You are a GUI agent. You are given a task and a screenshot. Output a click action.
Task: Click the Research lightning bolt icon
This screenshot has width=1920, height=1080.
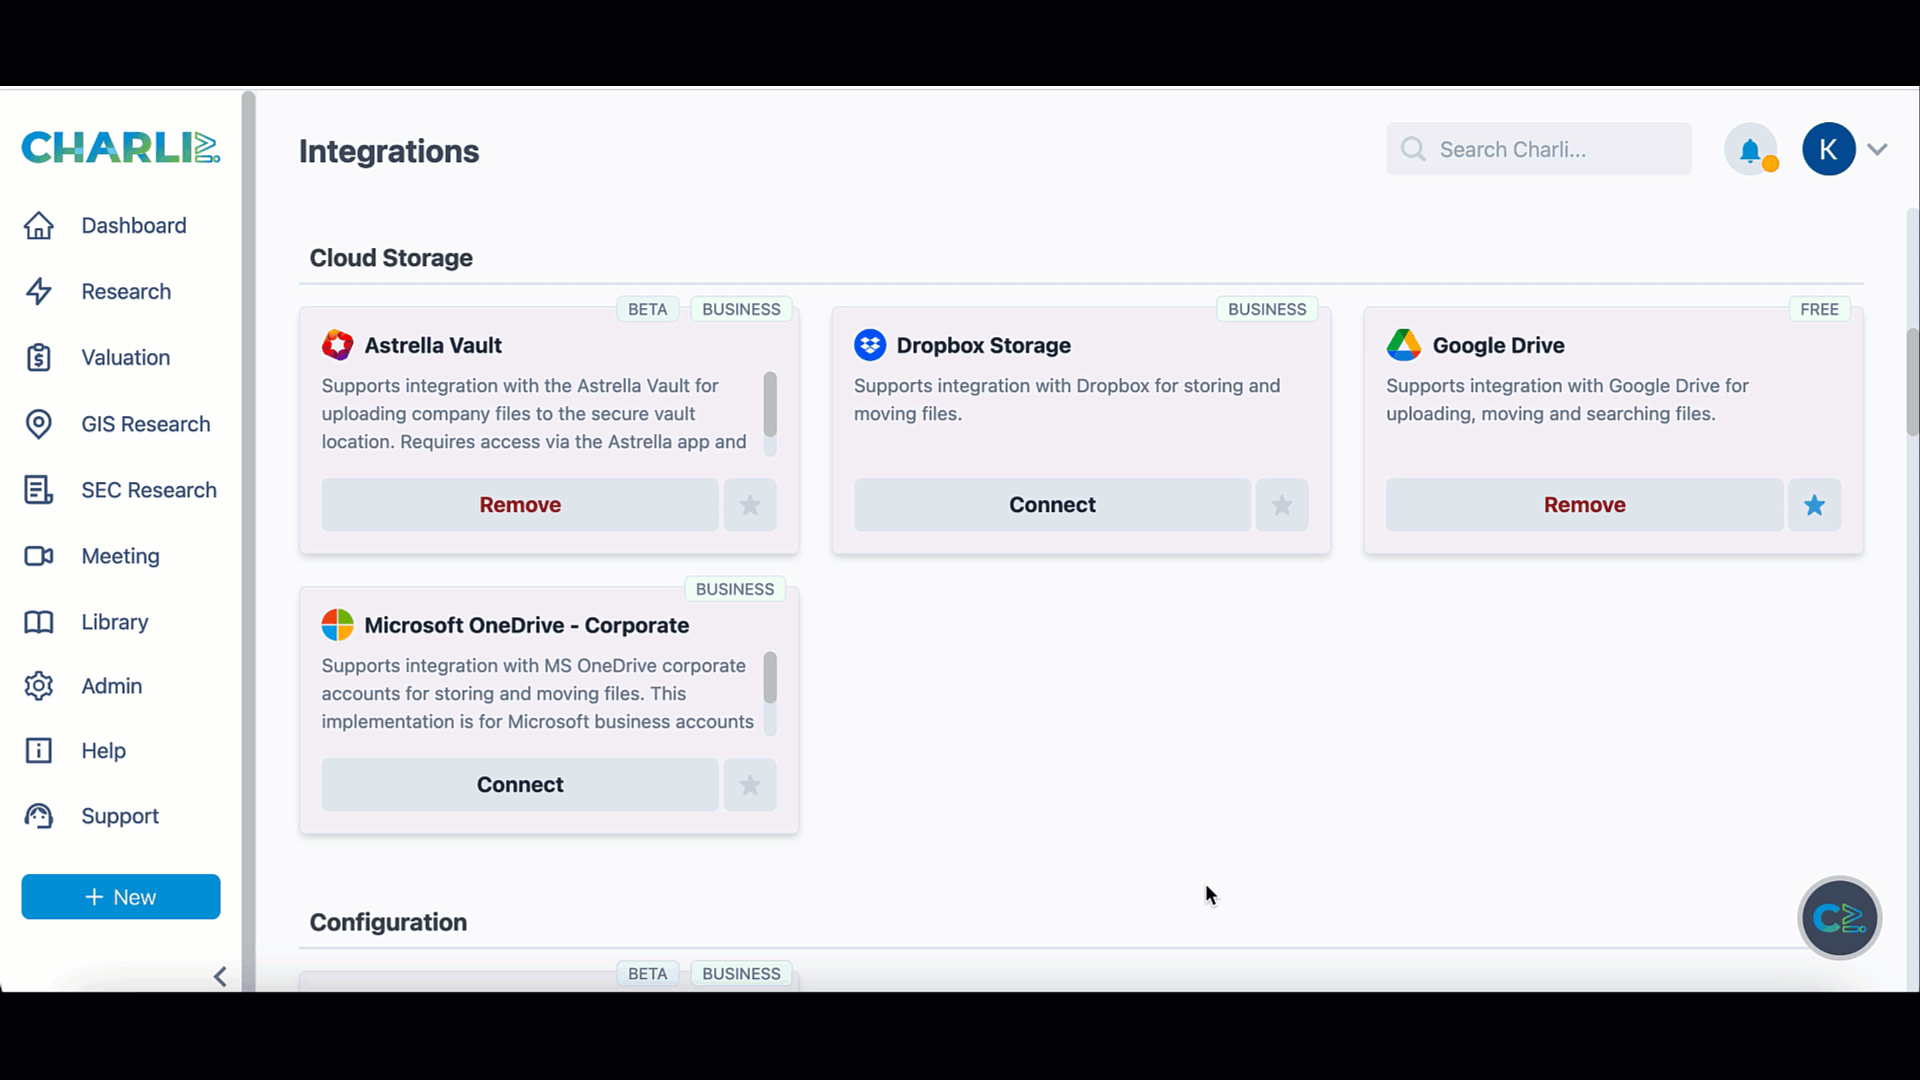39,292
